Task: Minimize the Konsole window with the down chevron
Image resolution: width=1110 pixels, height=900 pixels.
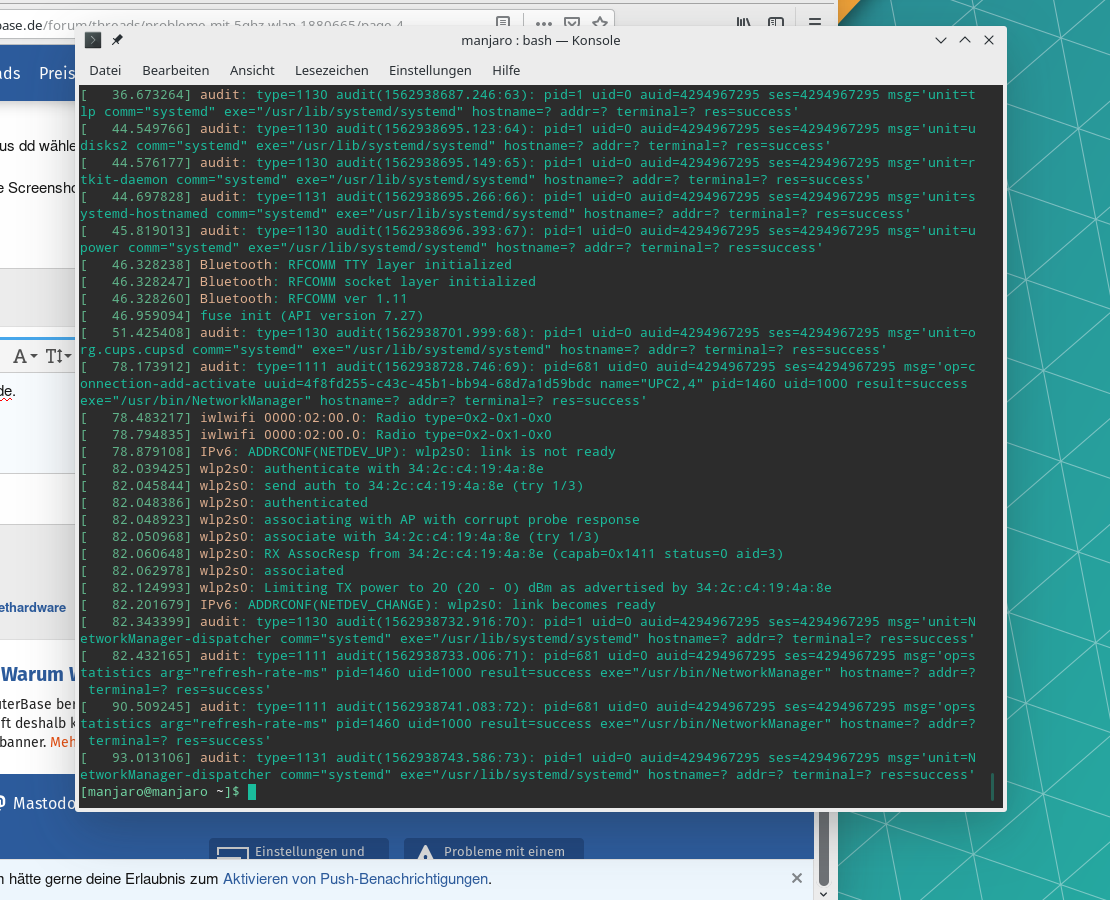Action: [x=941, y=40]
